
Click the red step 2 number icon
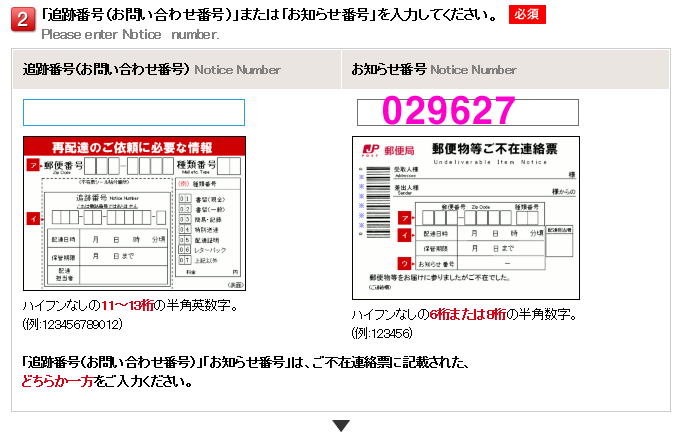[23, 19]
